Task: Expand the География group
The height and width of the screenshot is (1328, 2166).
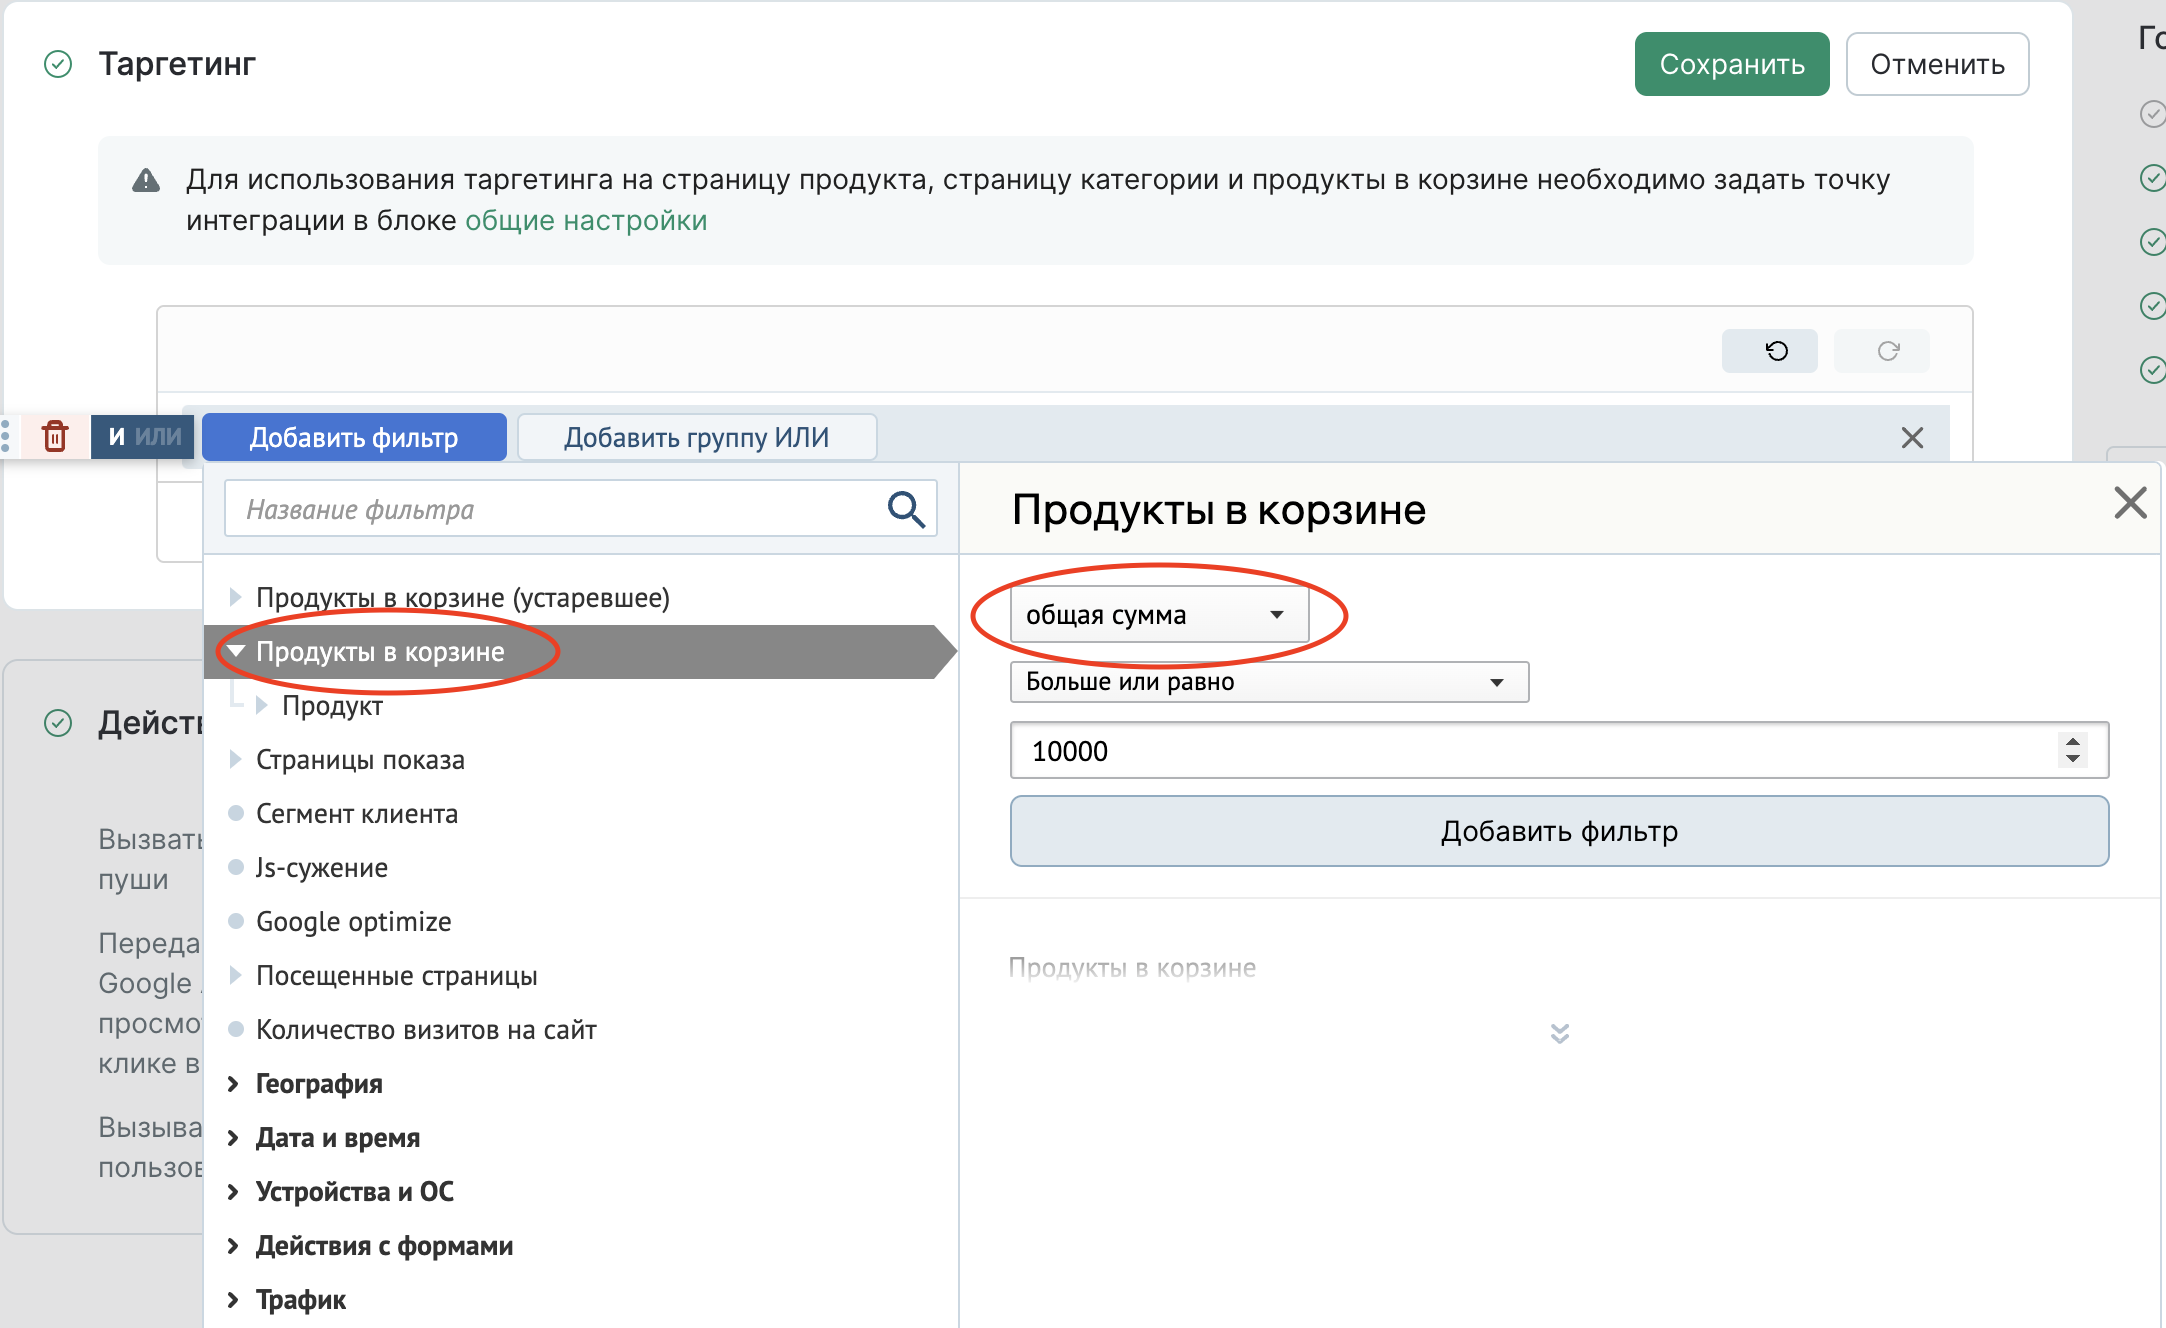Action: pyautogui.click(x=233, y=1083)
